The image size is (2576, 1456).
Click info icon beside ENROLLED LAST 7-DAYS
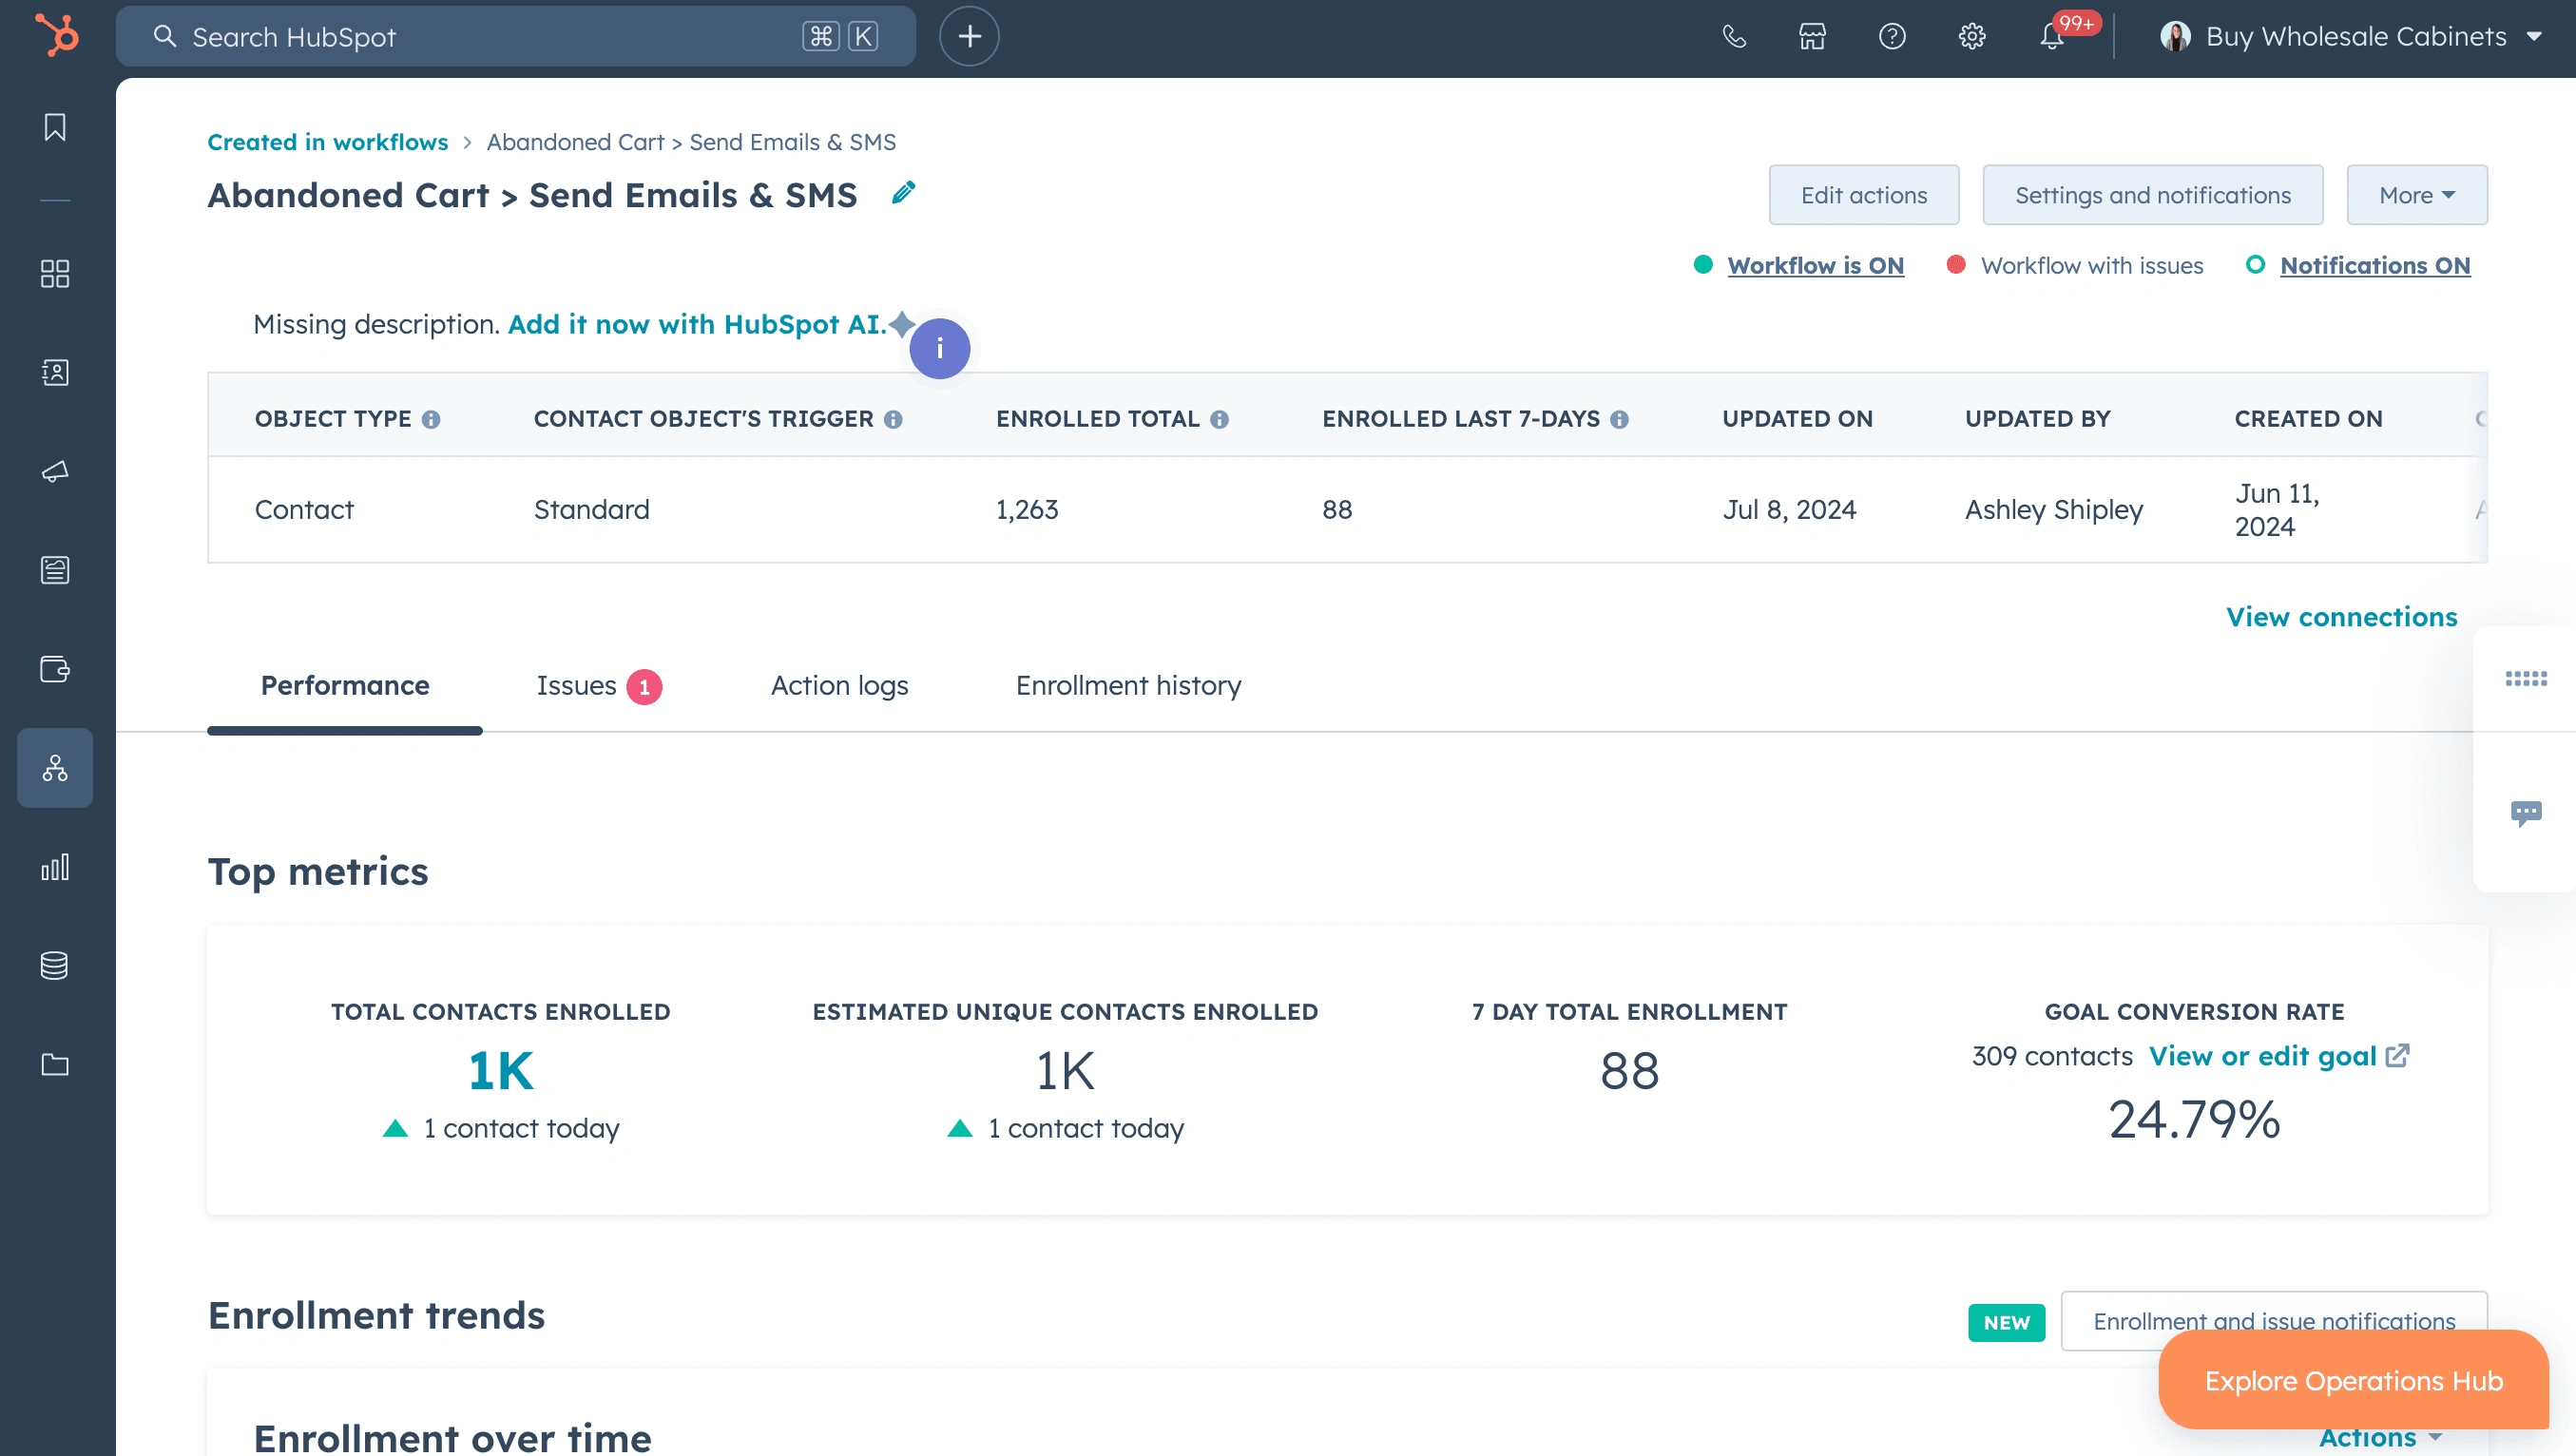pyautogui.click(x=1619, y=420)
